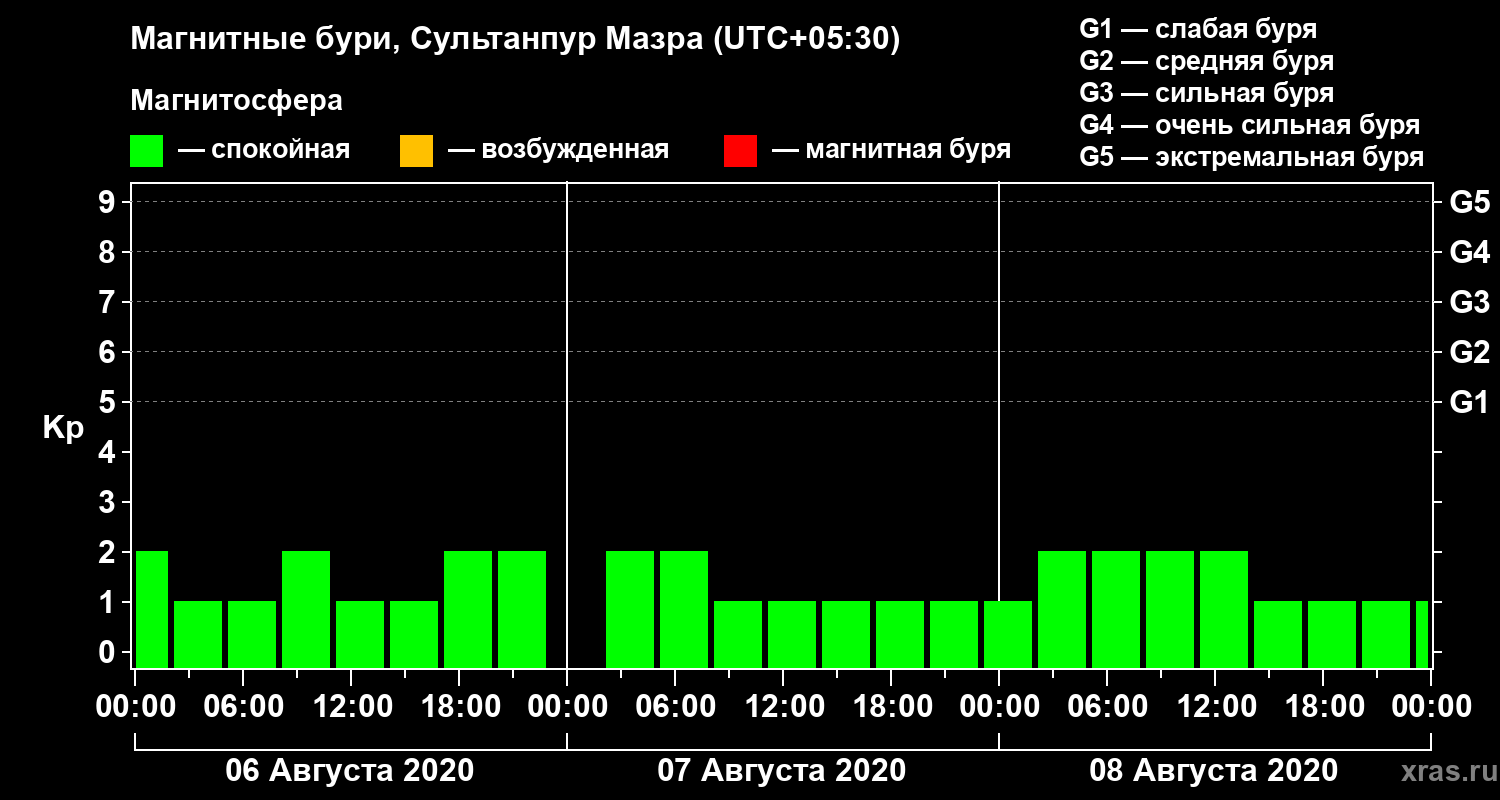Click the 06 Августа 2020 date label
The image size is (1500, 800).
pyautogui.click(x=350, y=771)
